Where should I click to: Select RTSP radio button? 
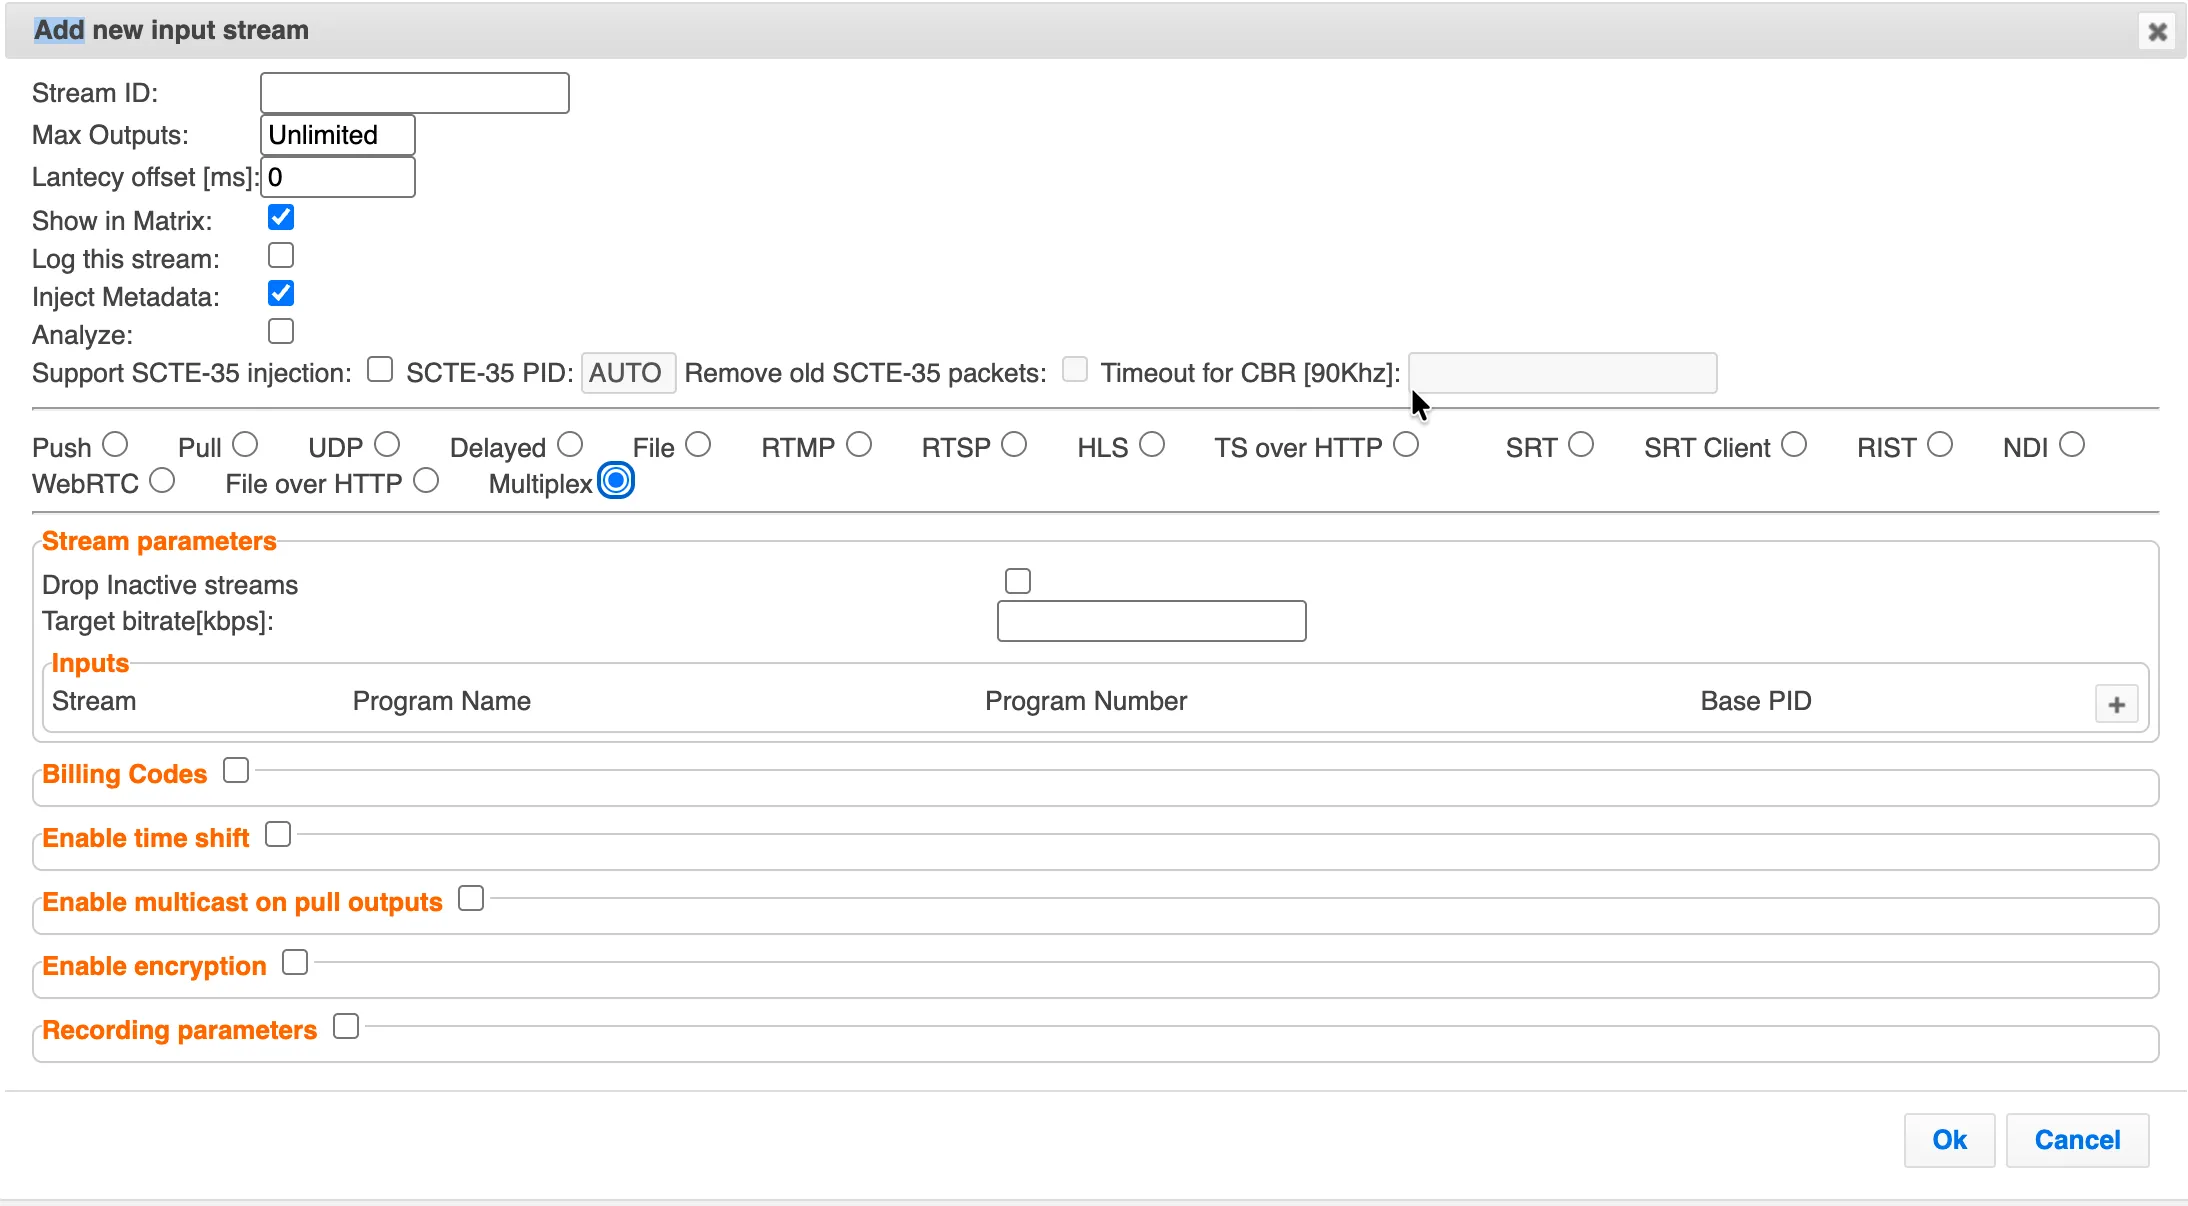tap(1014, 444)
